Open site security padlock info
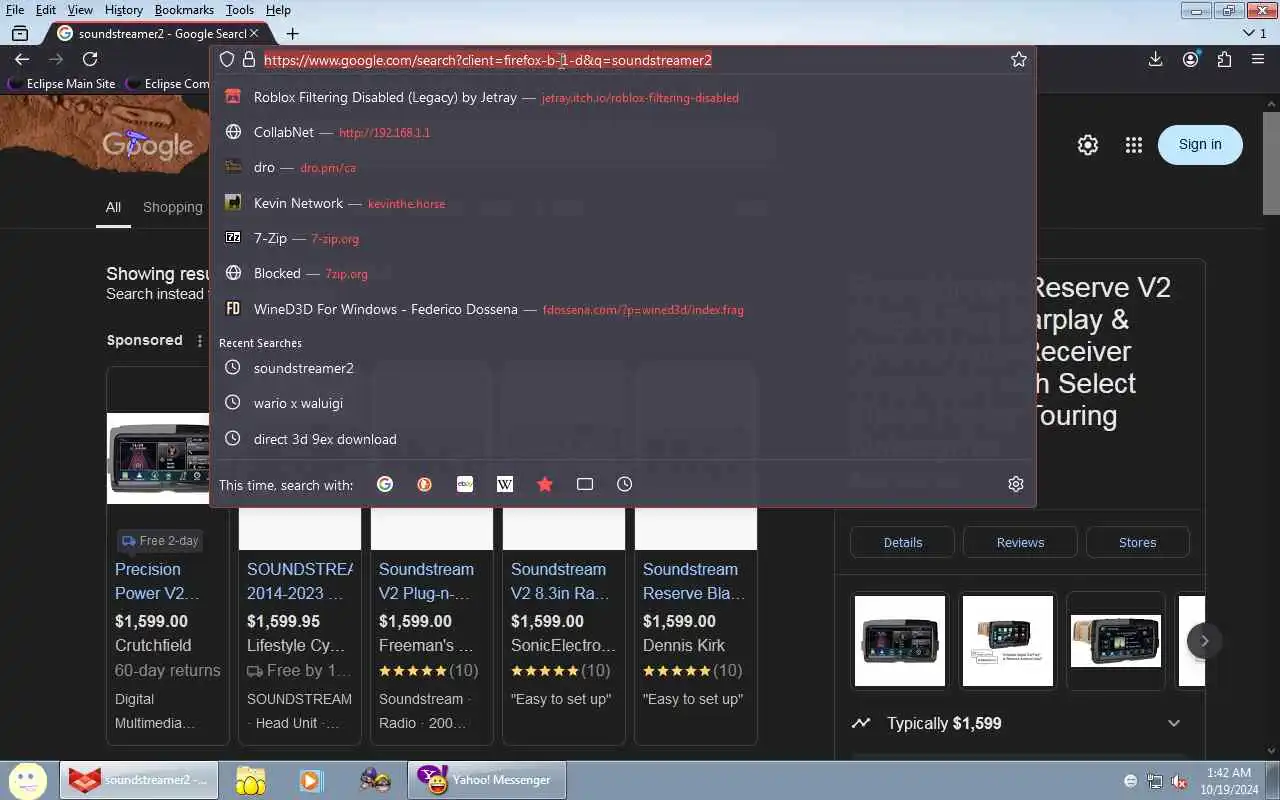 (x=249, y=60)
